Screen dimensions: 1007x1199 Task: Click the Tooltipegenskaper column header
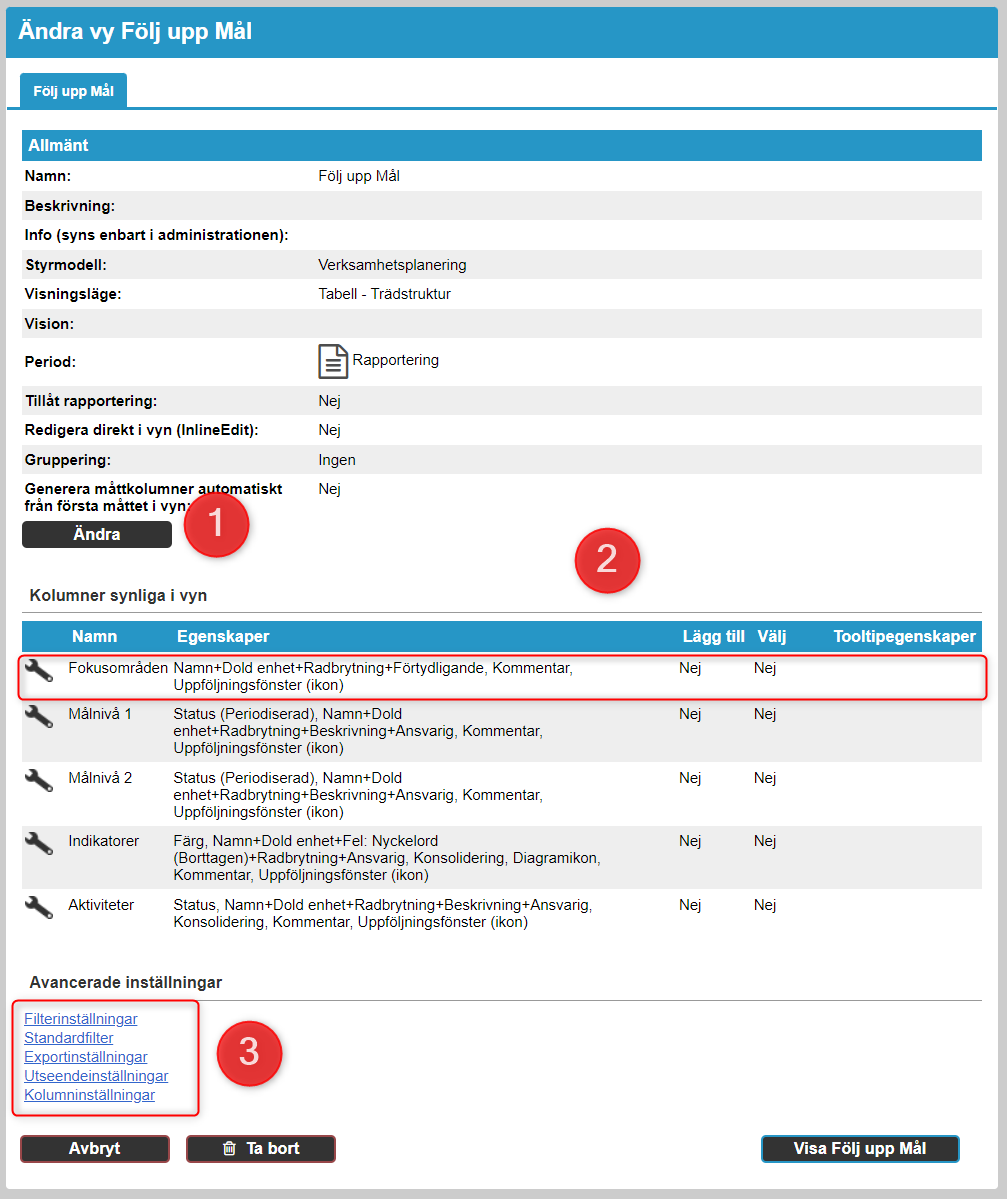905,636
